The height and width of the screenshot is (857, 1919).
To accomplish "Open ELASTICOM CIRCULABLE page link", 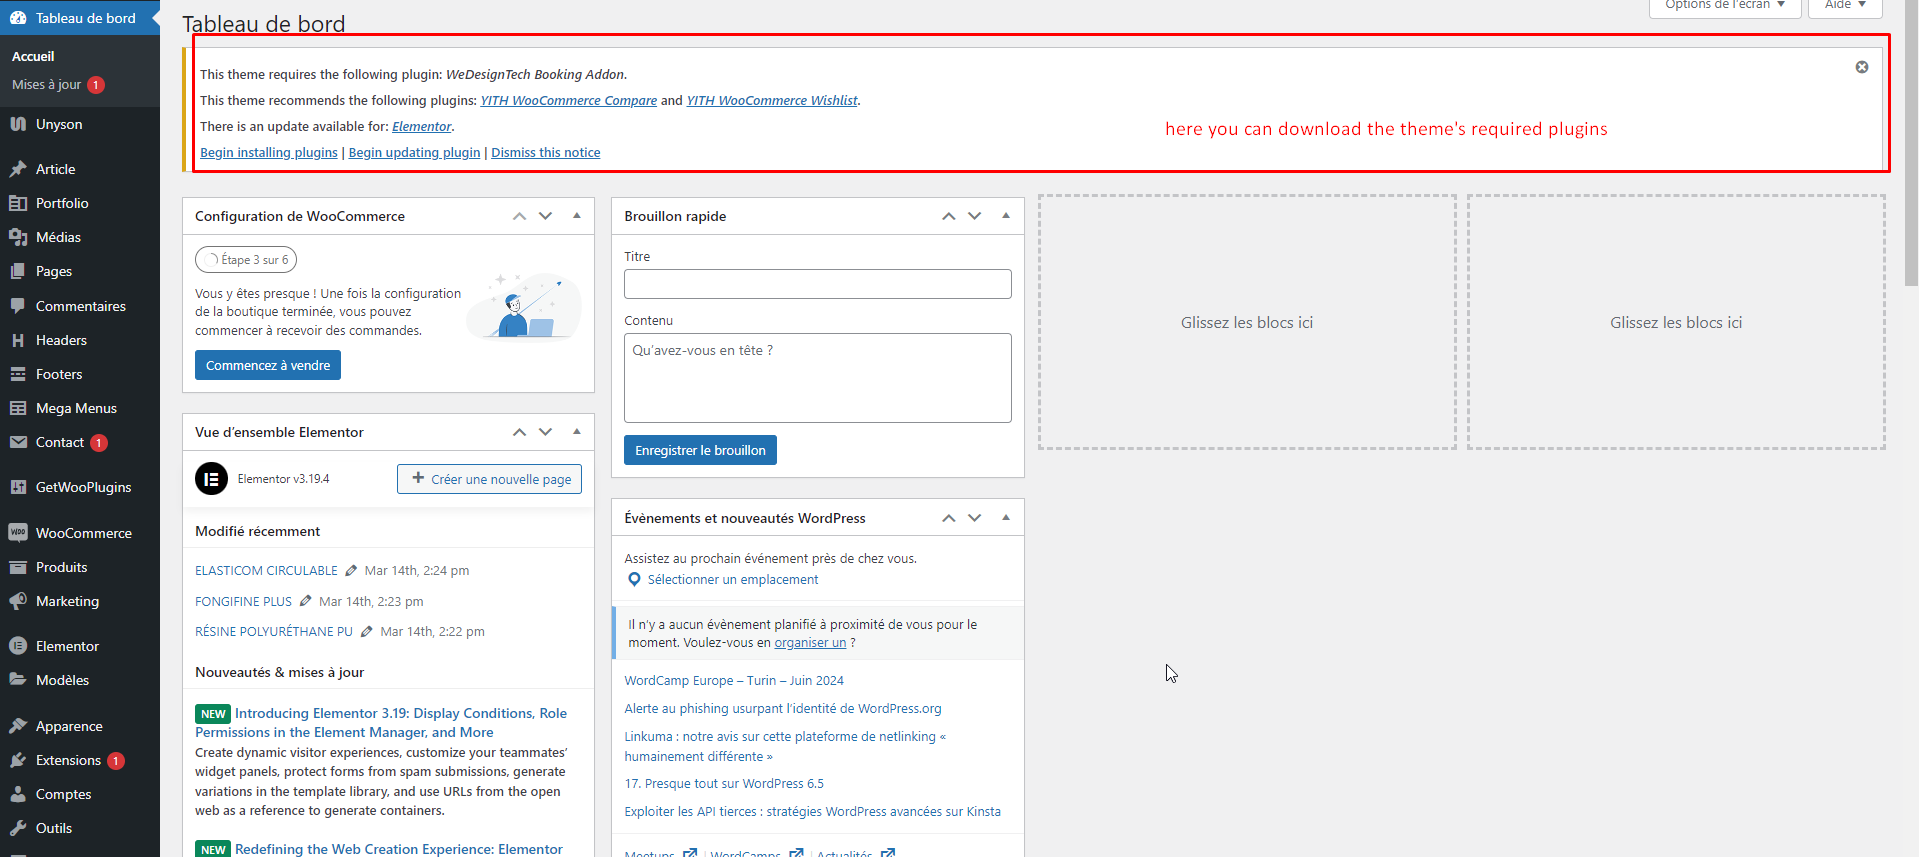I will pos(266,571).
